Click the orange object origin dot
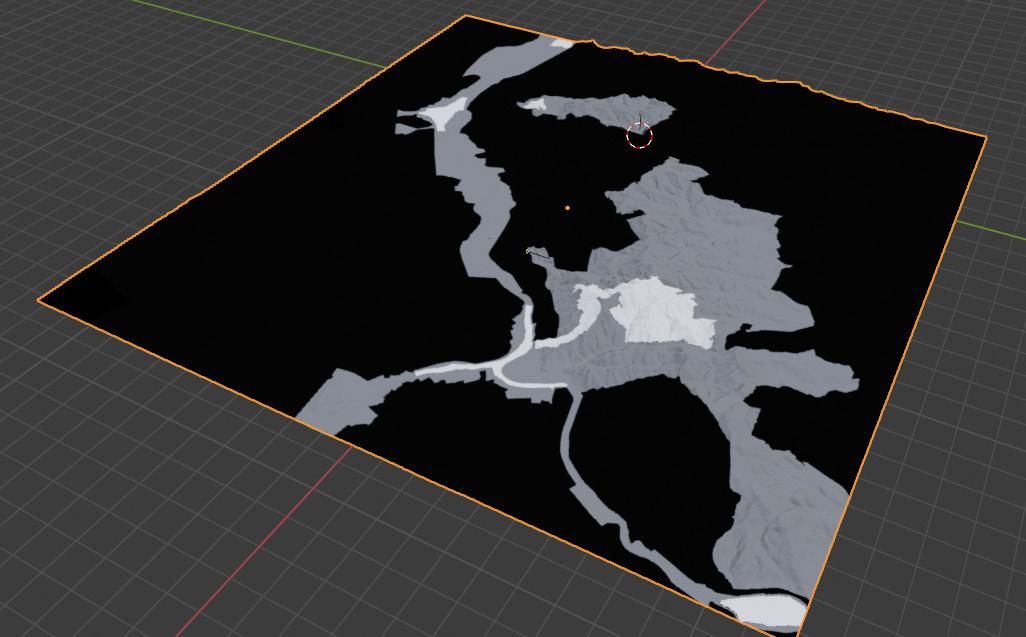 click(567, 208)
